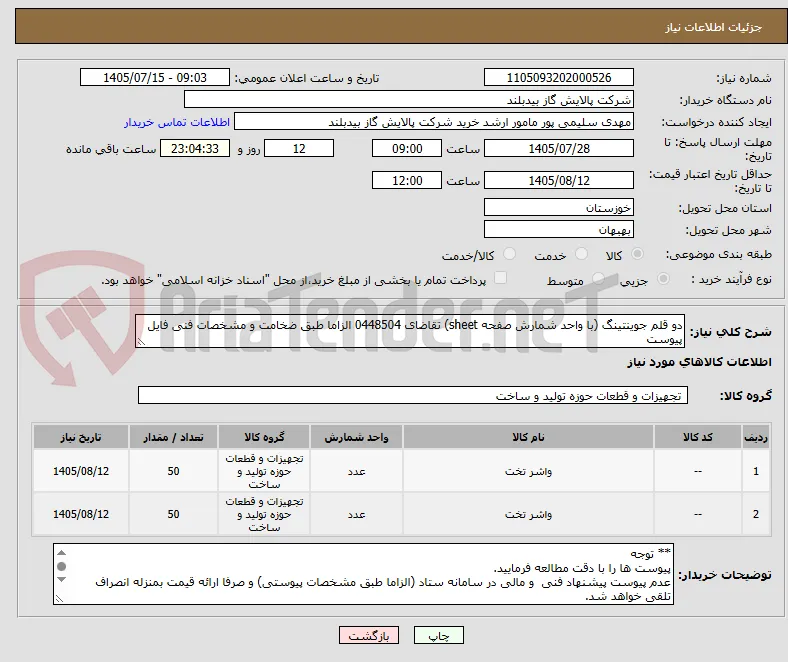Click scroll down arrow in buyer notes

point(61,580)
